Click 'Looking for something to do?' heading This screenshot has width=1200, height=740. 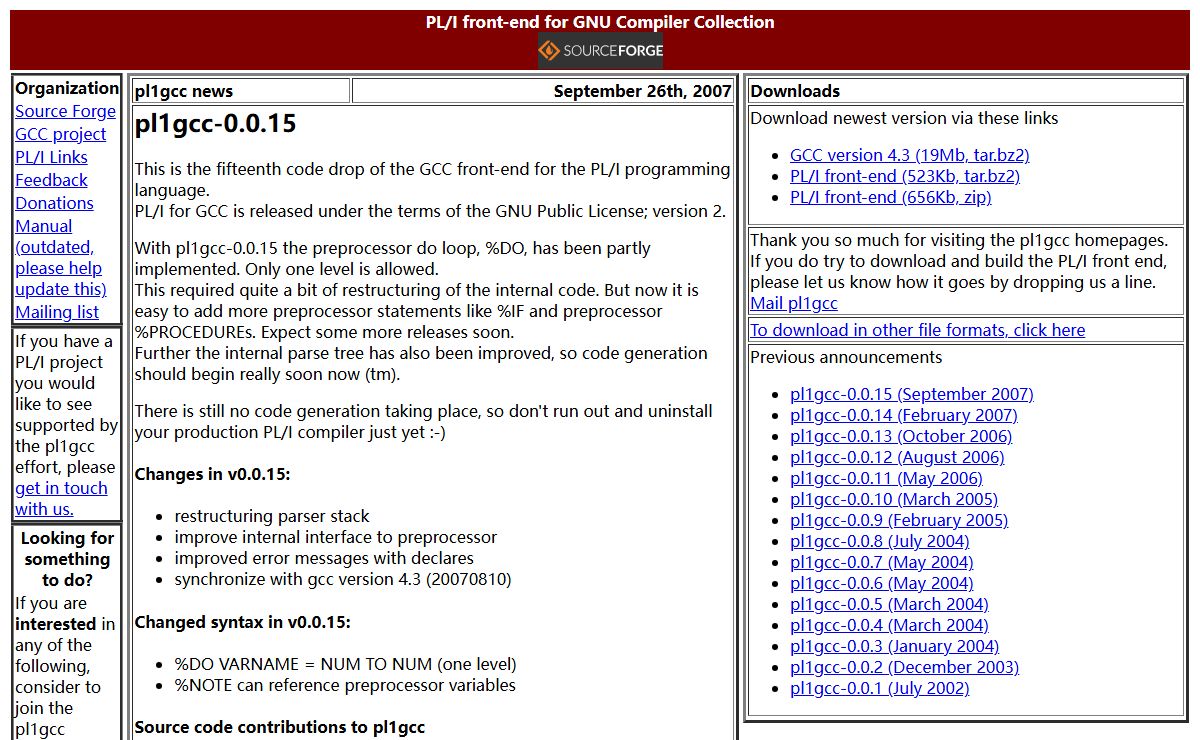67,559
